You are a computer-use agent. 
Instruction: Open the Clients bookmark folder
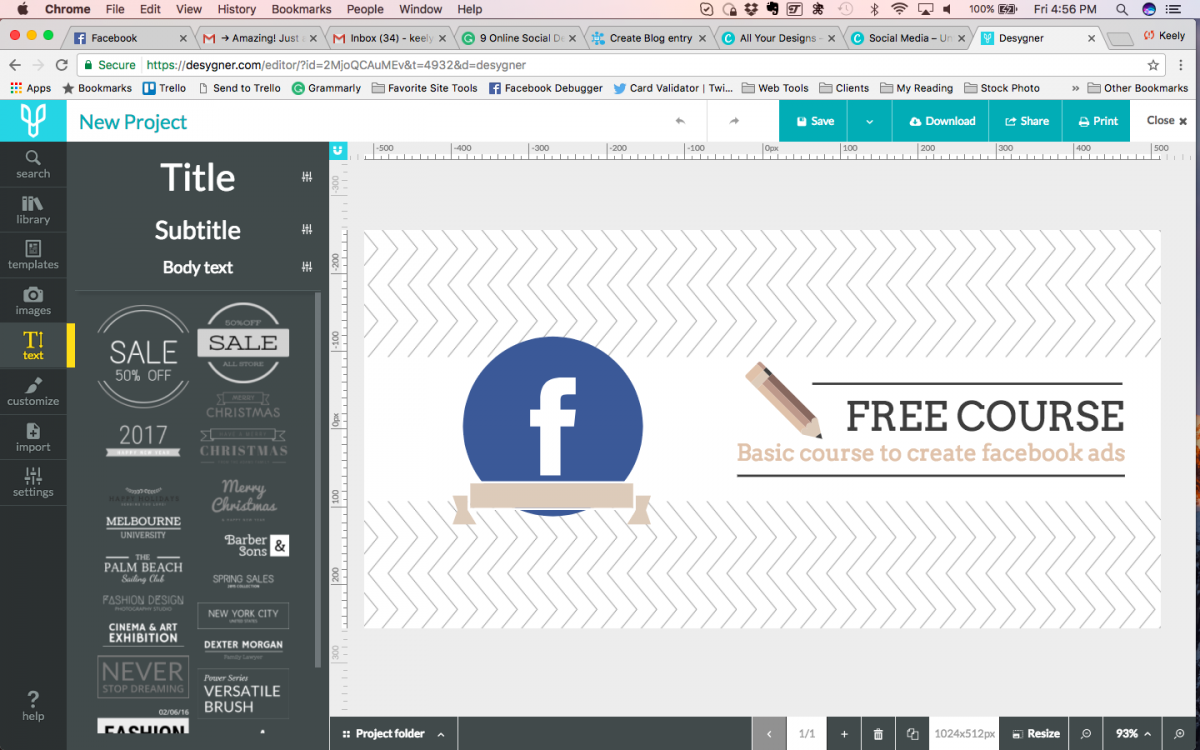pyautogui.click(x=844, y=88)
